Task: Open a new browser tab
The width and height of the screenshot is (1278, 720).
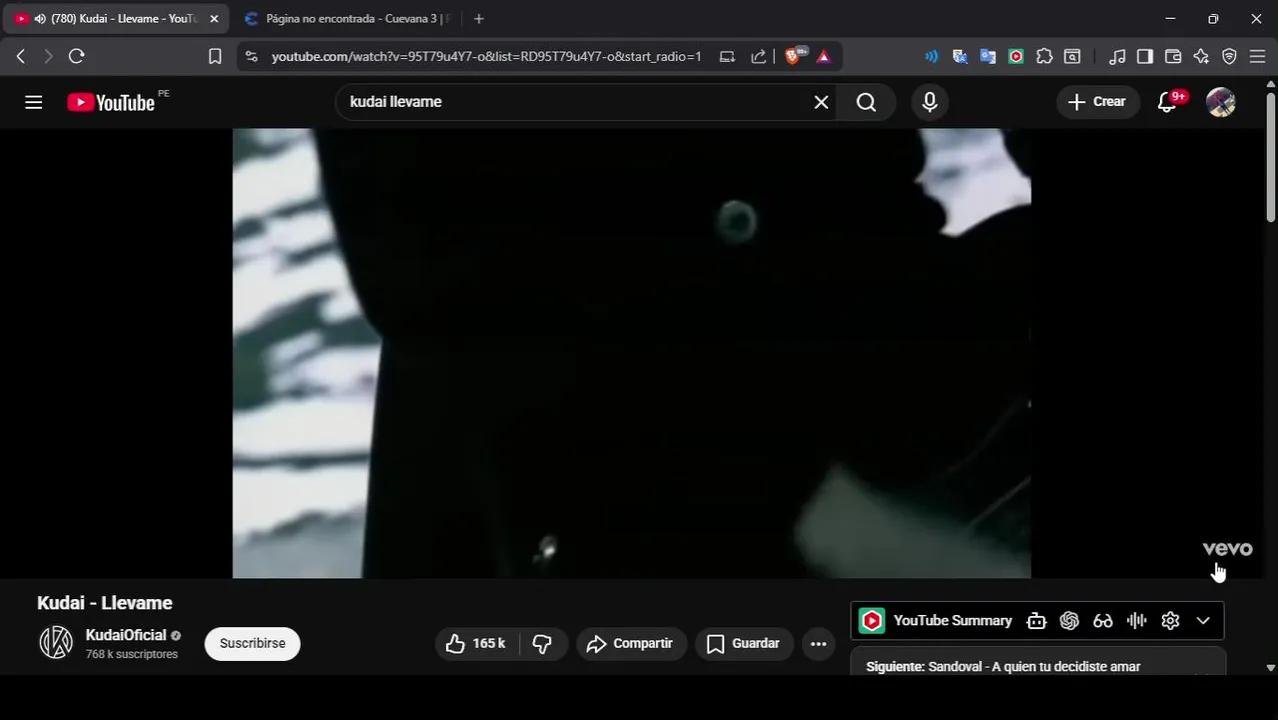Action: coord(479,19)
